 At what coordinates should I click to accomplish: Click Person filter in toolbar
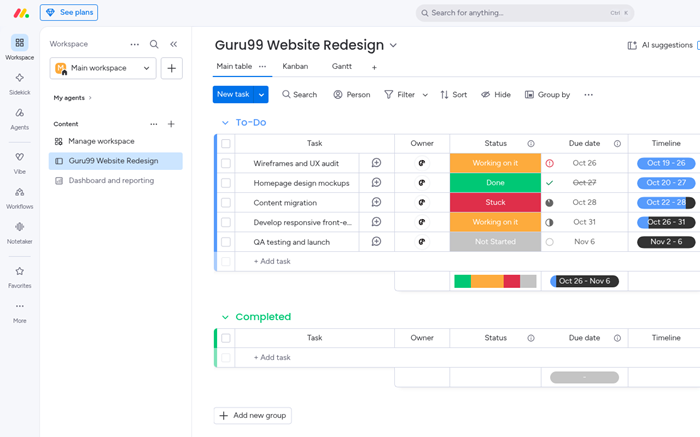(x=352, y=95)
